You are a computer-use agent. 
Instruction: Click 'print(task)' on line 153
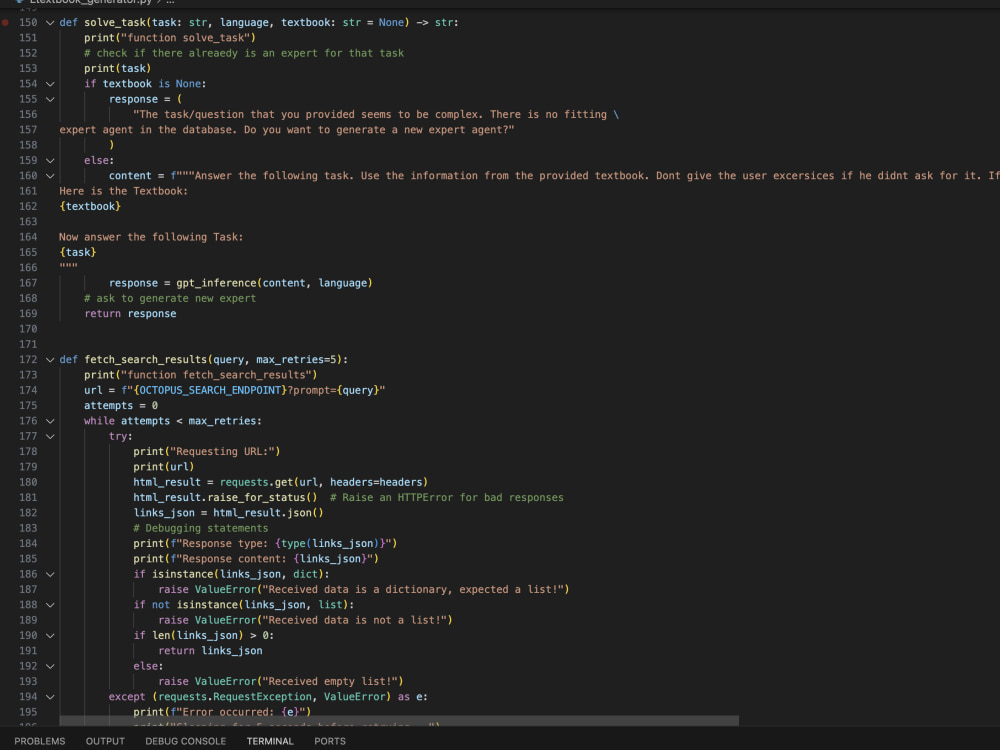pos(117,68)
